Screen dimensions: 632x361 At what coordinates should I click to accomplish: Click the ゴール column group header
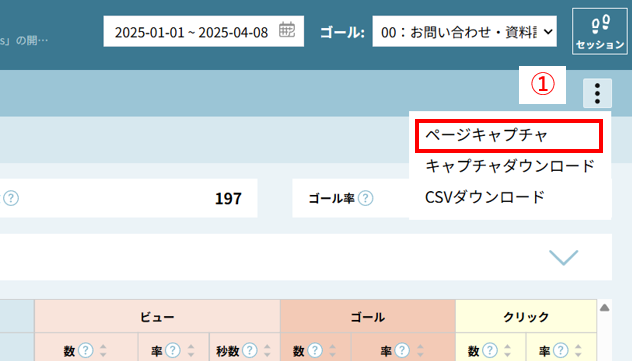[x=368, y=317]
